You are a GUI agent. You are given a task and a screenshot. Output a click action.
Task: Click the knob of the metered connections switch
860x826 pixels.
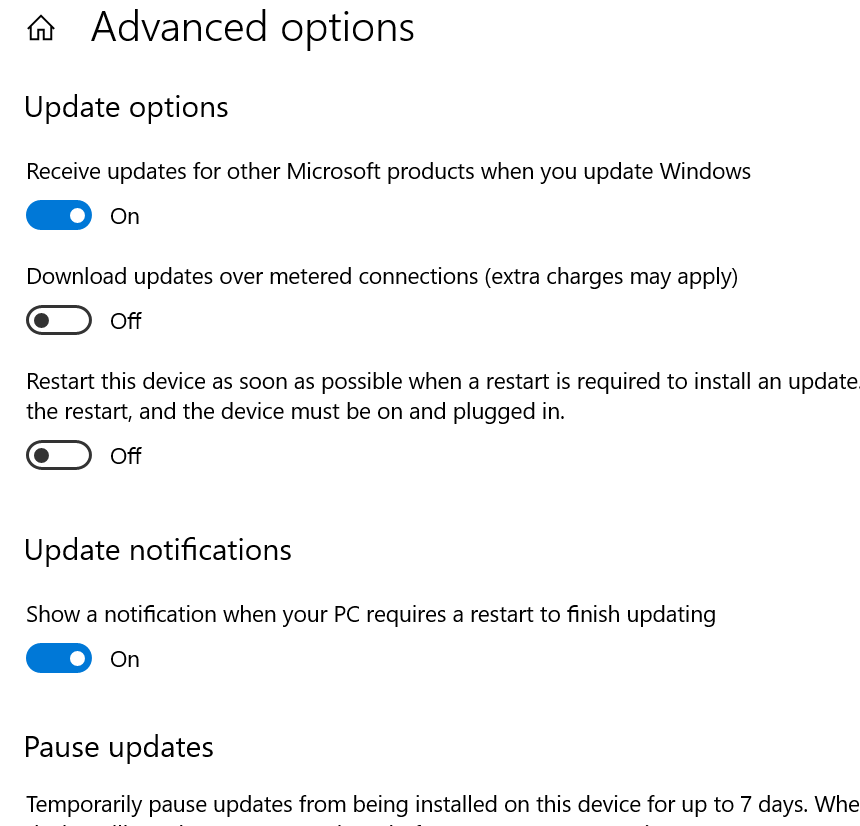[x=42, y=320]
